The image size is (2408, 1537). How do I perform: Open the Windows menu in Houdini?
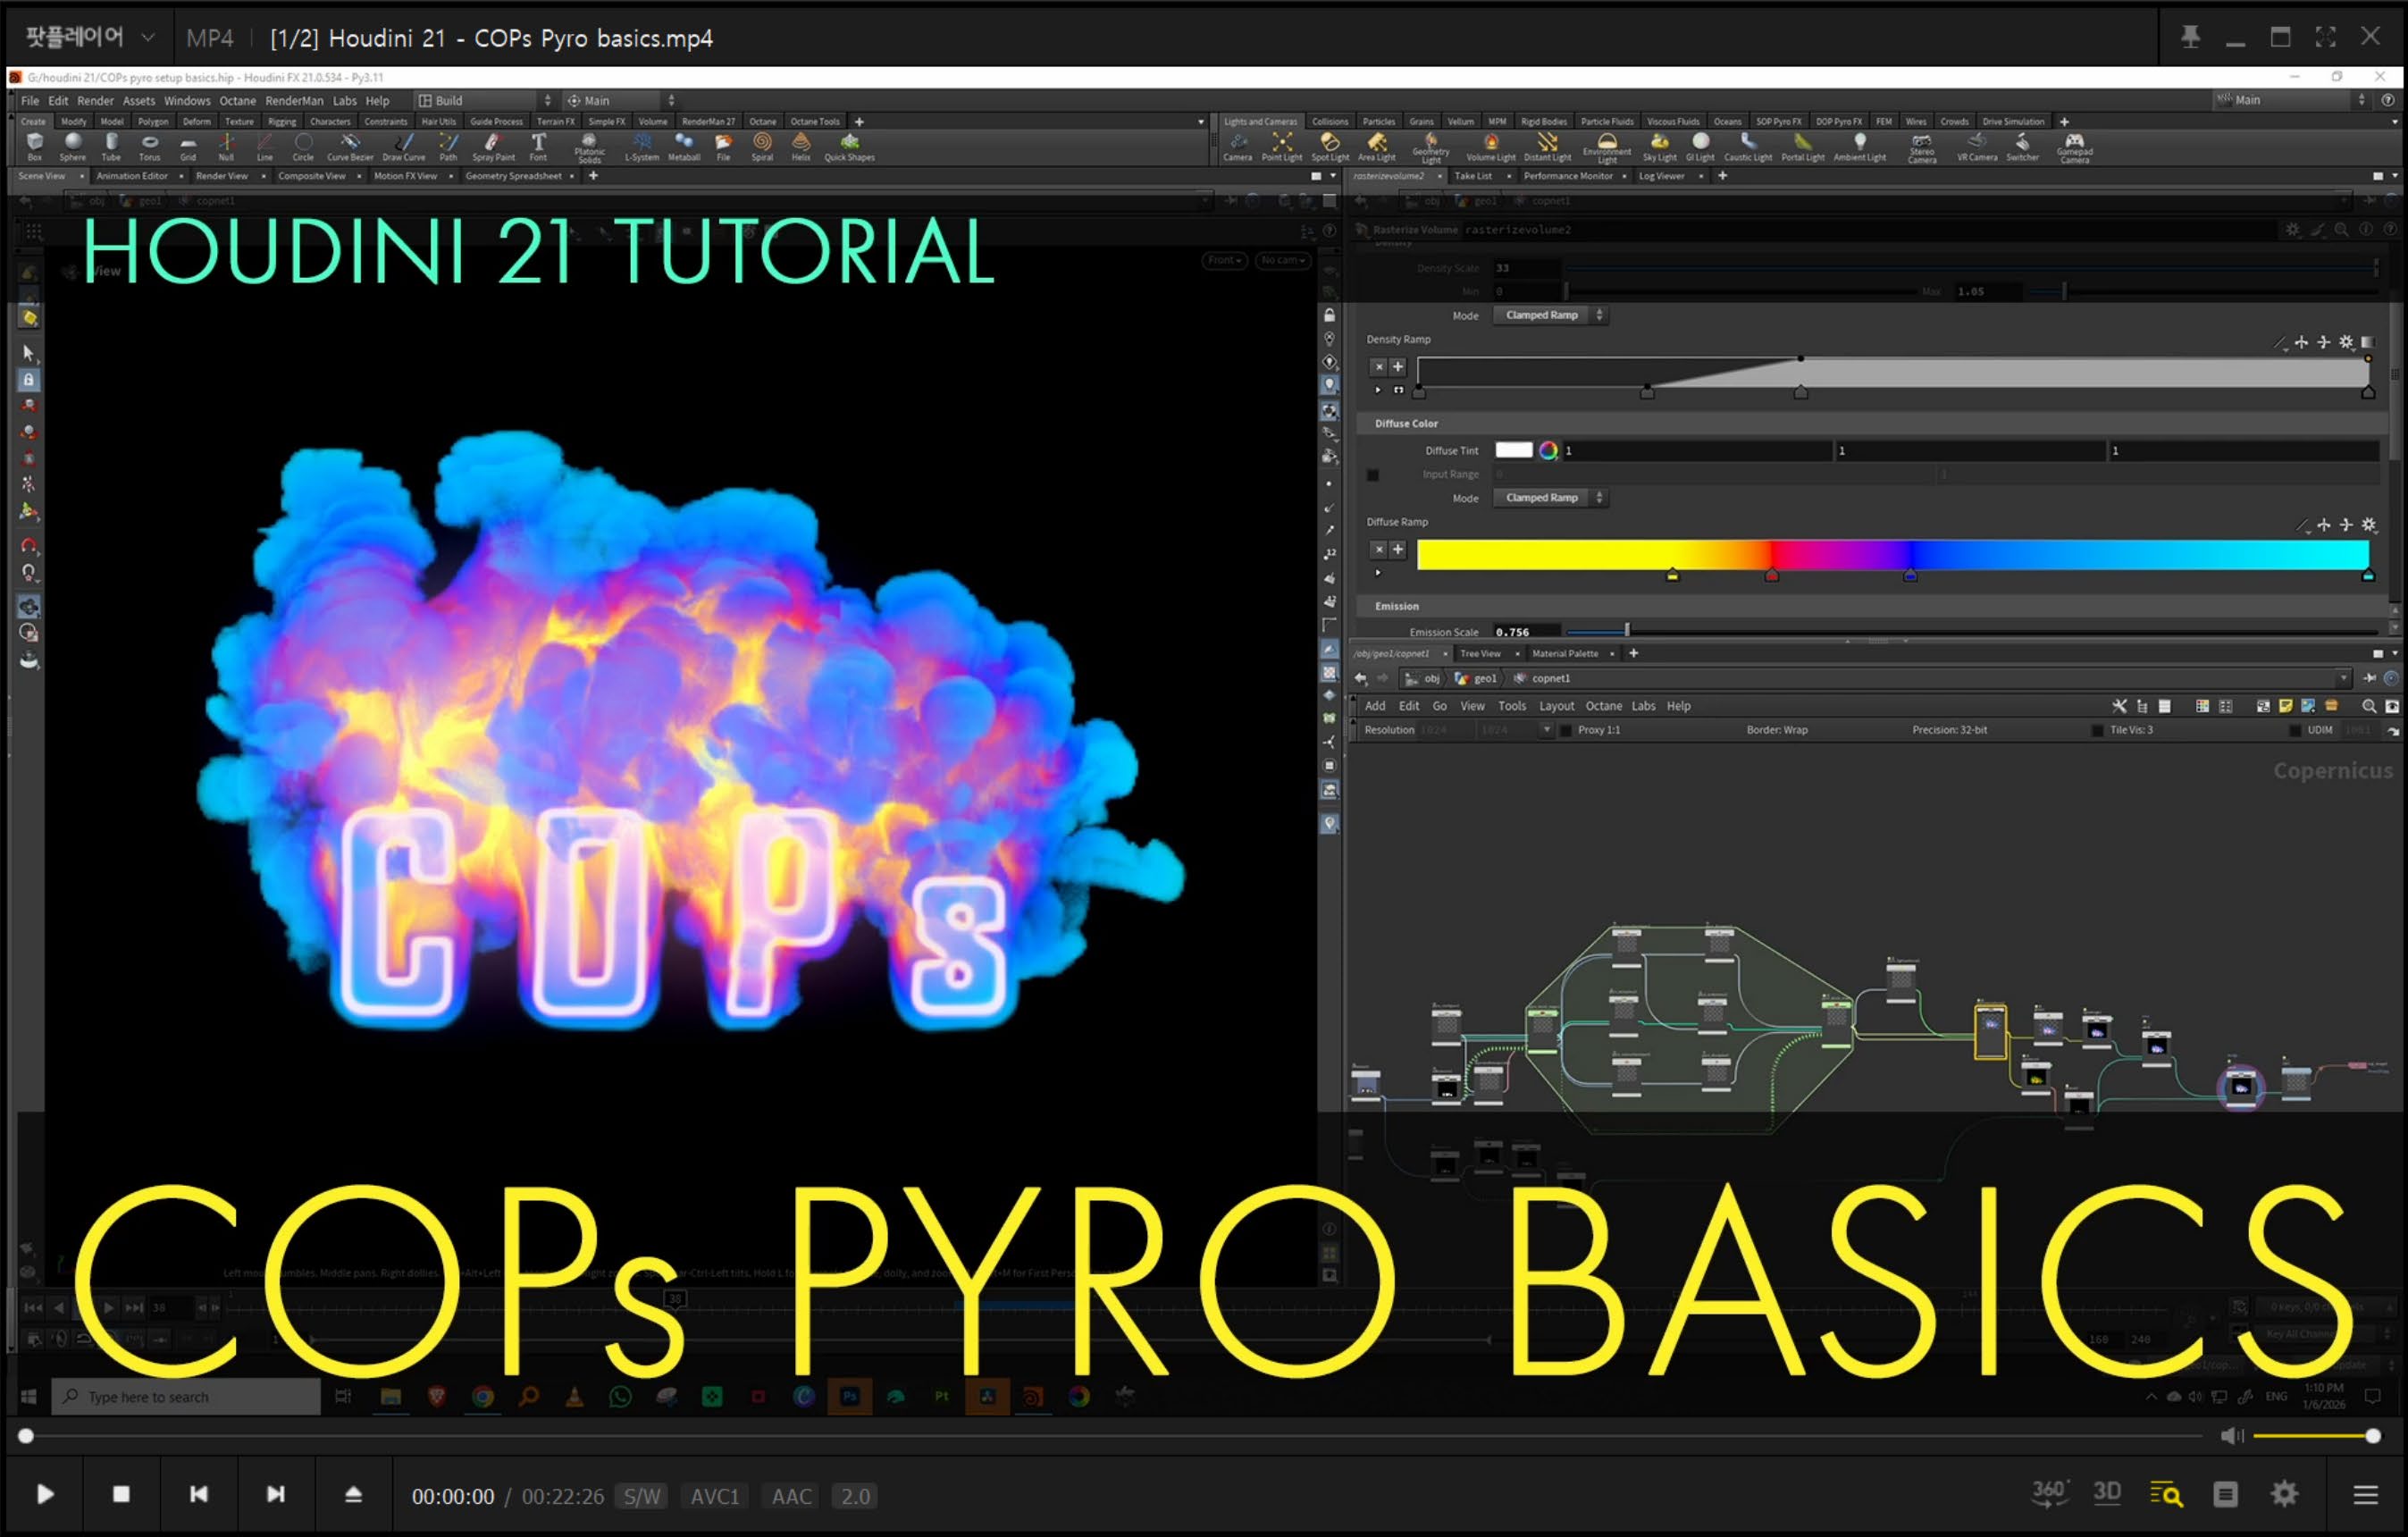[187, 101]
